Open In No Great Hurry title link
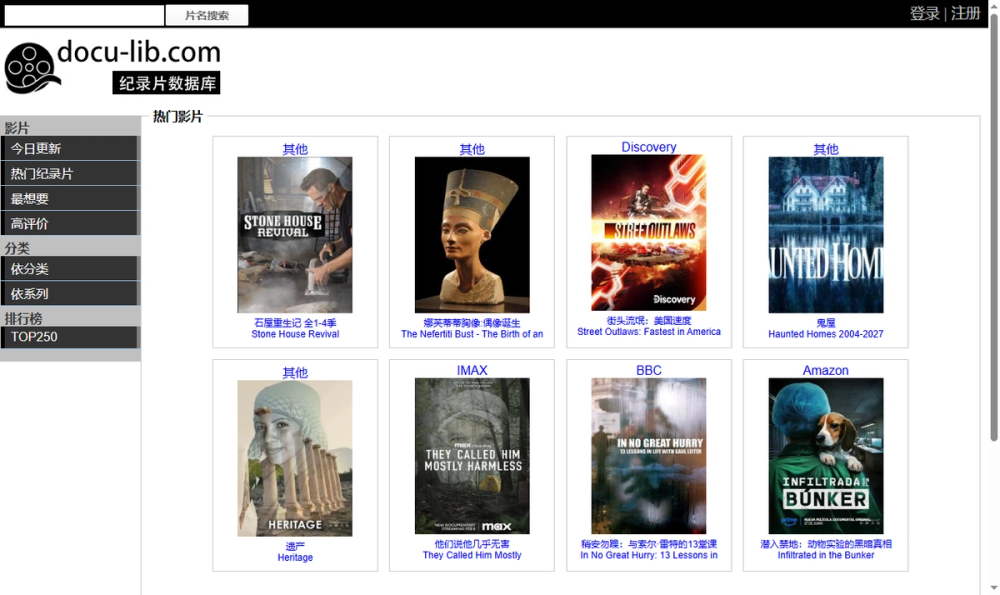Image resolution: width=1000 pixels, height=595 pixels. click(649, 550)
